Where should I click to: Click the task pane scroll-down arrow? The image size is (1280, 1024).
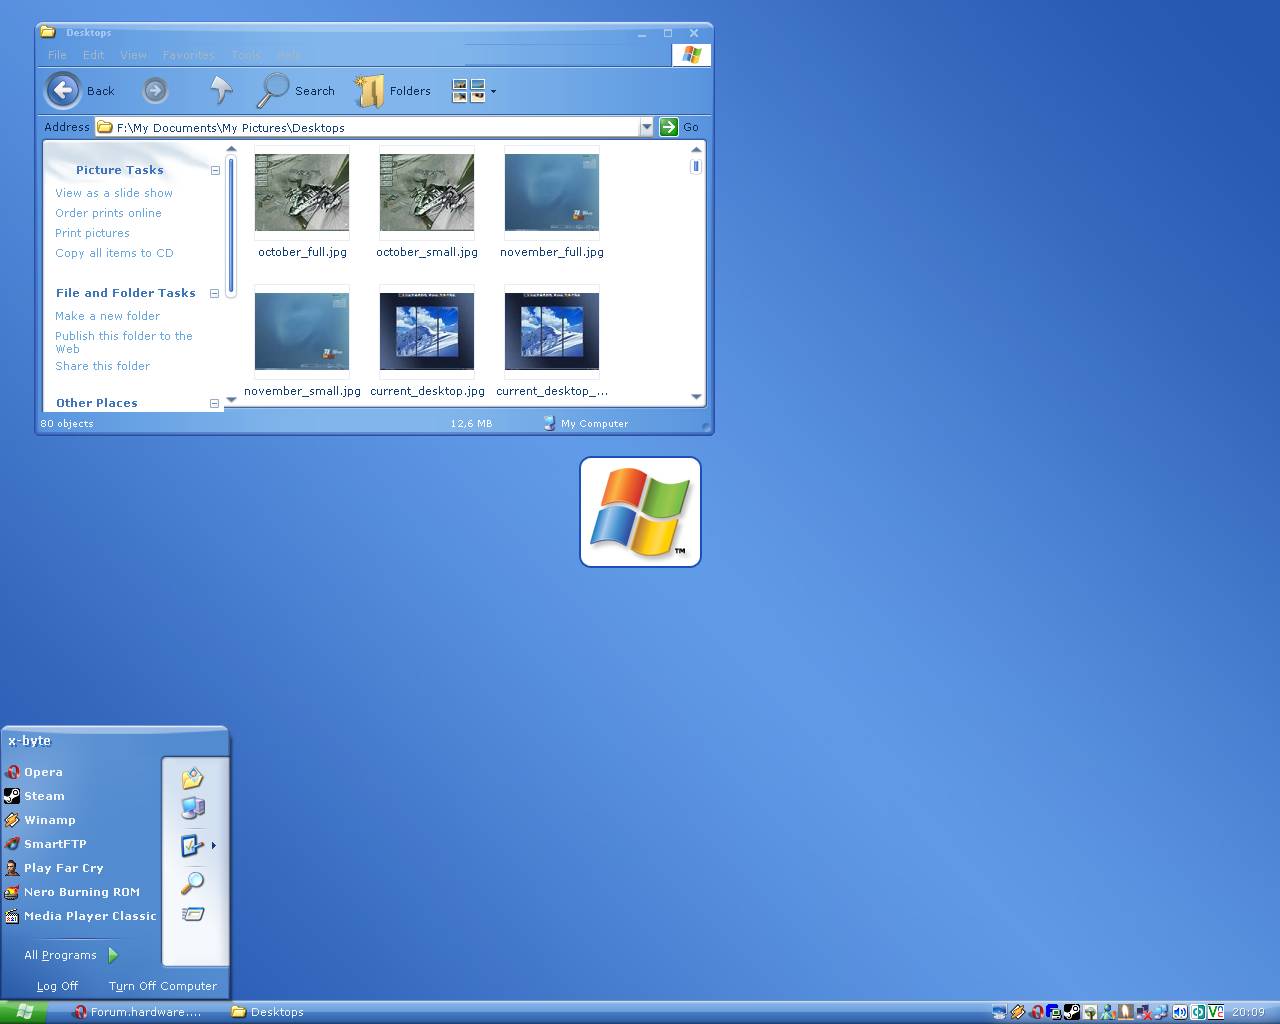(231, 400)
